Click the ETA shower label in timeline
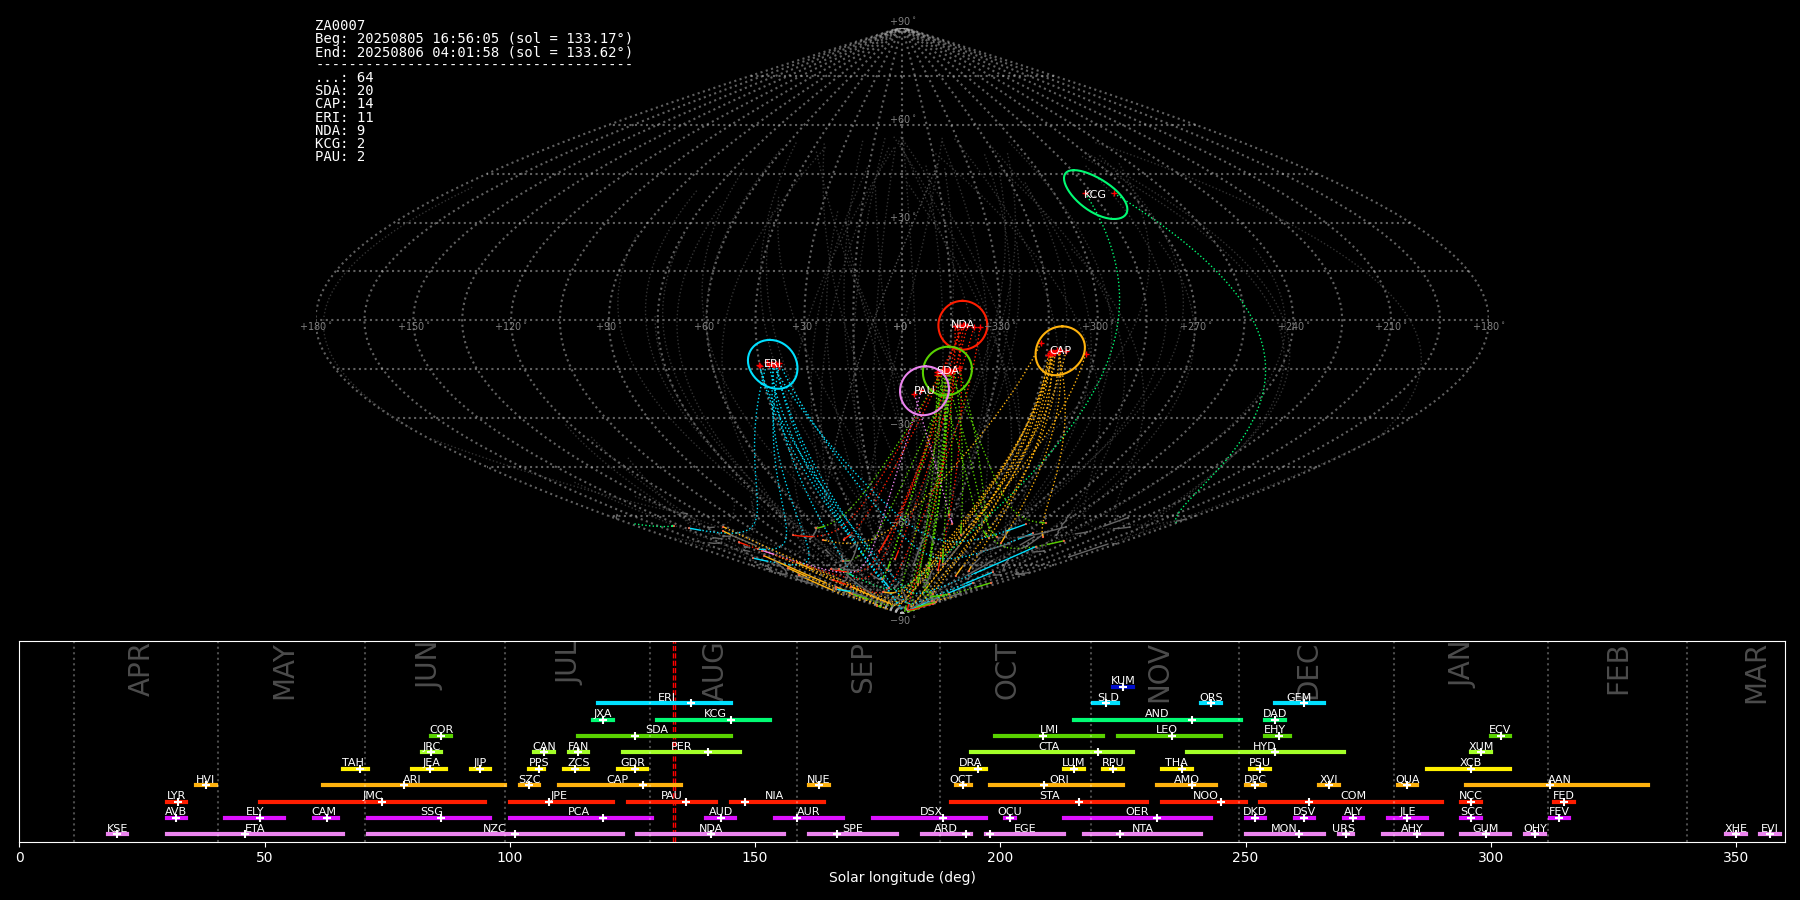Screen dimensions: 1800x900 (255, 829)
